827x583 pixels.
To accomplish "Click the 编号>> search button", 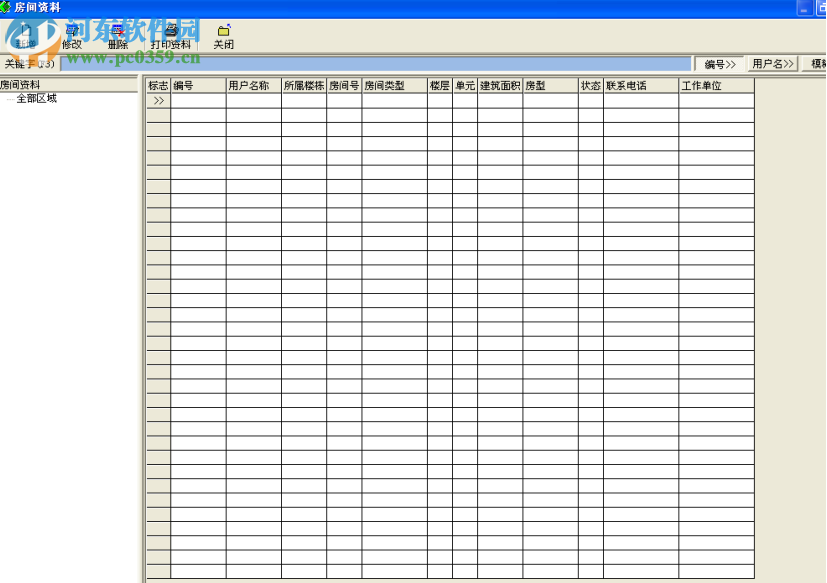I will click(x=720, y=64).
